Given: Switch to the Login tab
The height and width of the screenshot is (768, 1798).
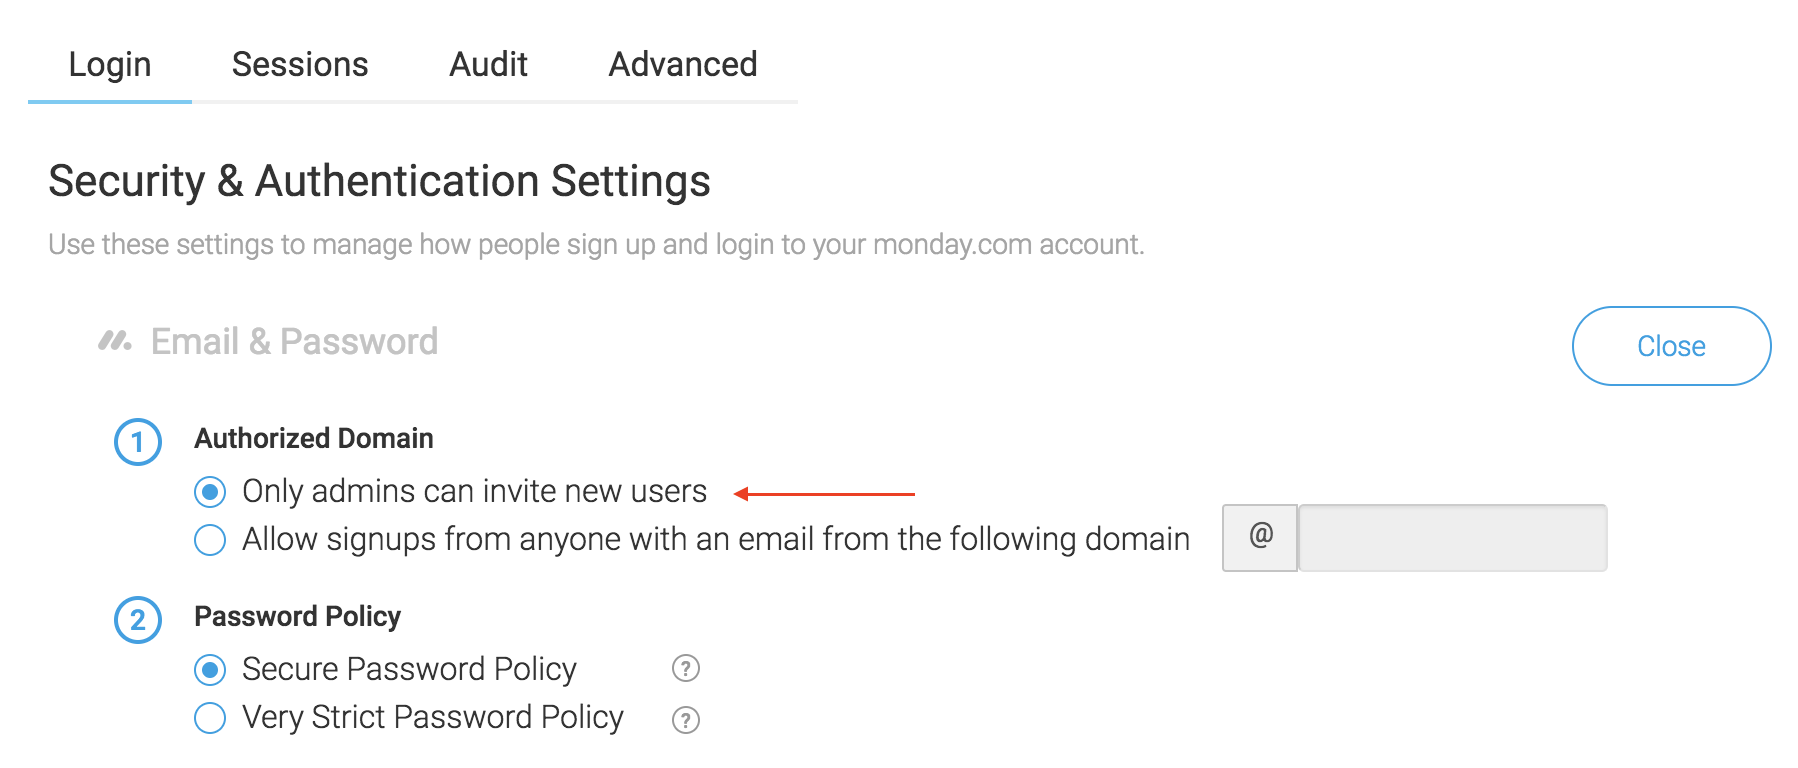Looking at the screenshot, I should (x=110, y=65).
